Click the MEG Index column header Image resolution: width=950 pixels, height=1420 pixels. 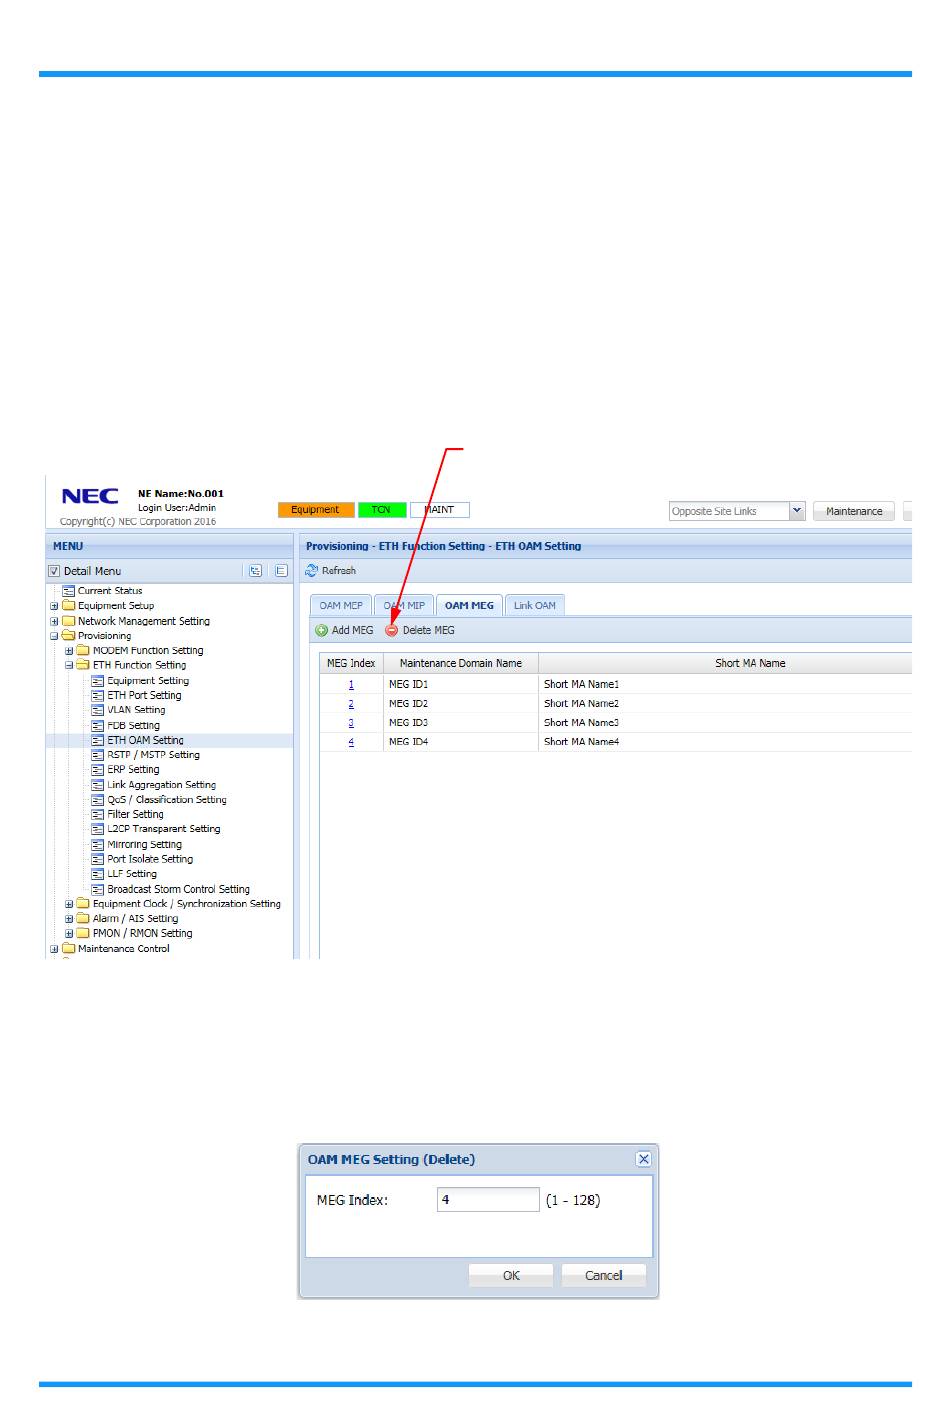[351, 663]
